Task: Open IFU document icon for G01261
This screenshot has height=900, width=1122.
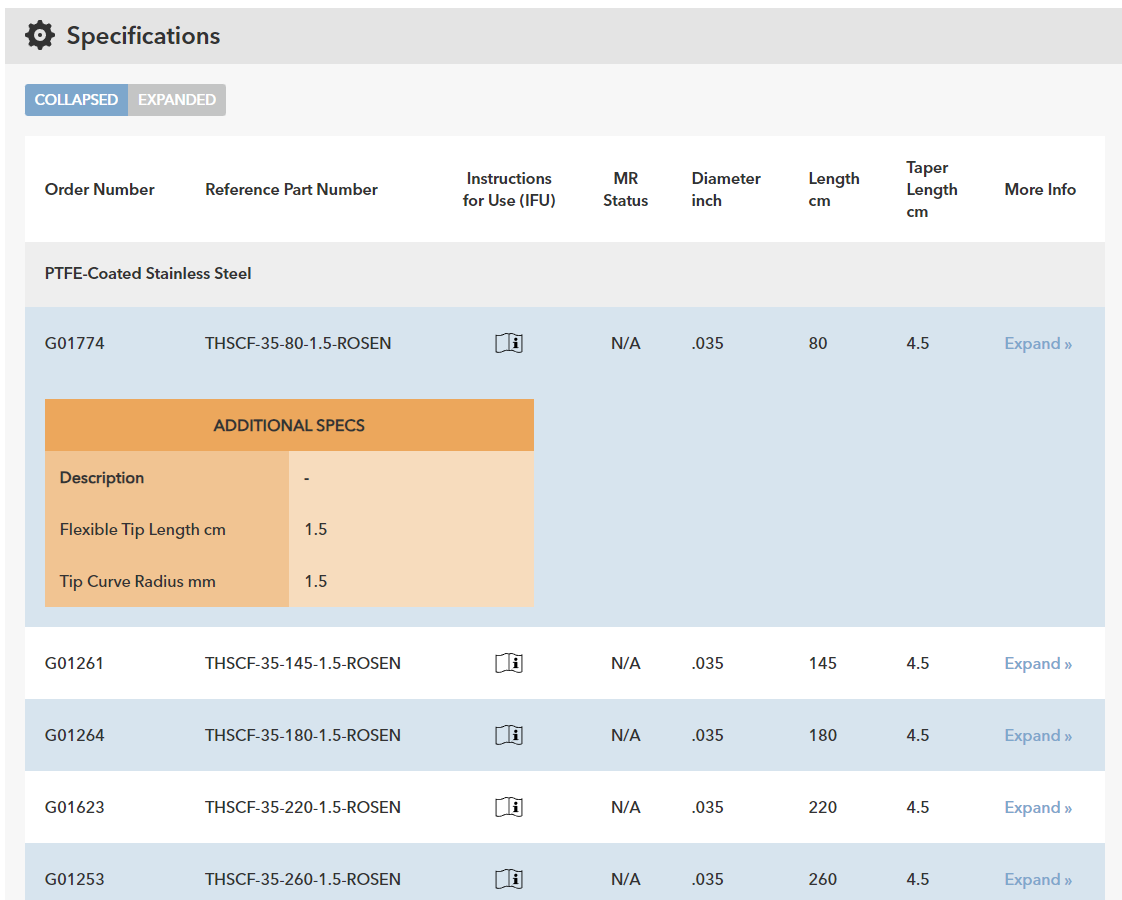Action: coord(509,664)
